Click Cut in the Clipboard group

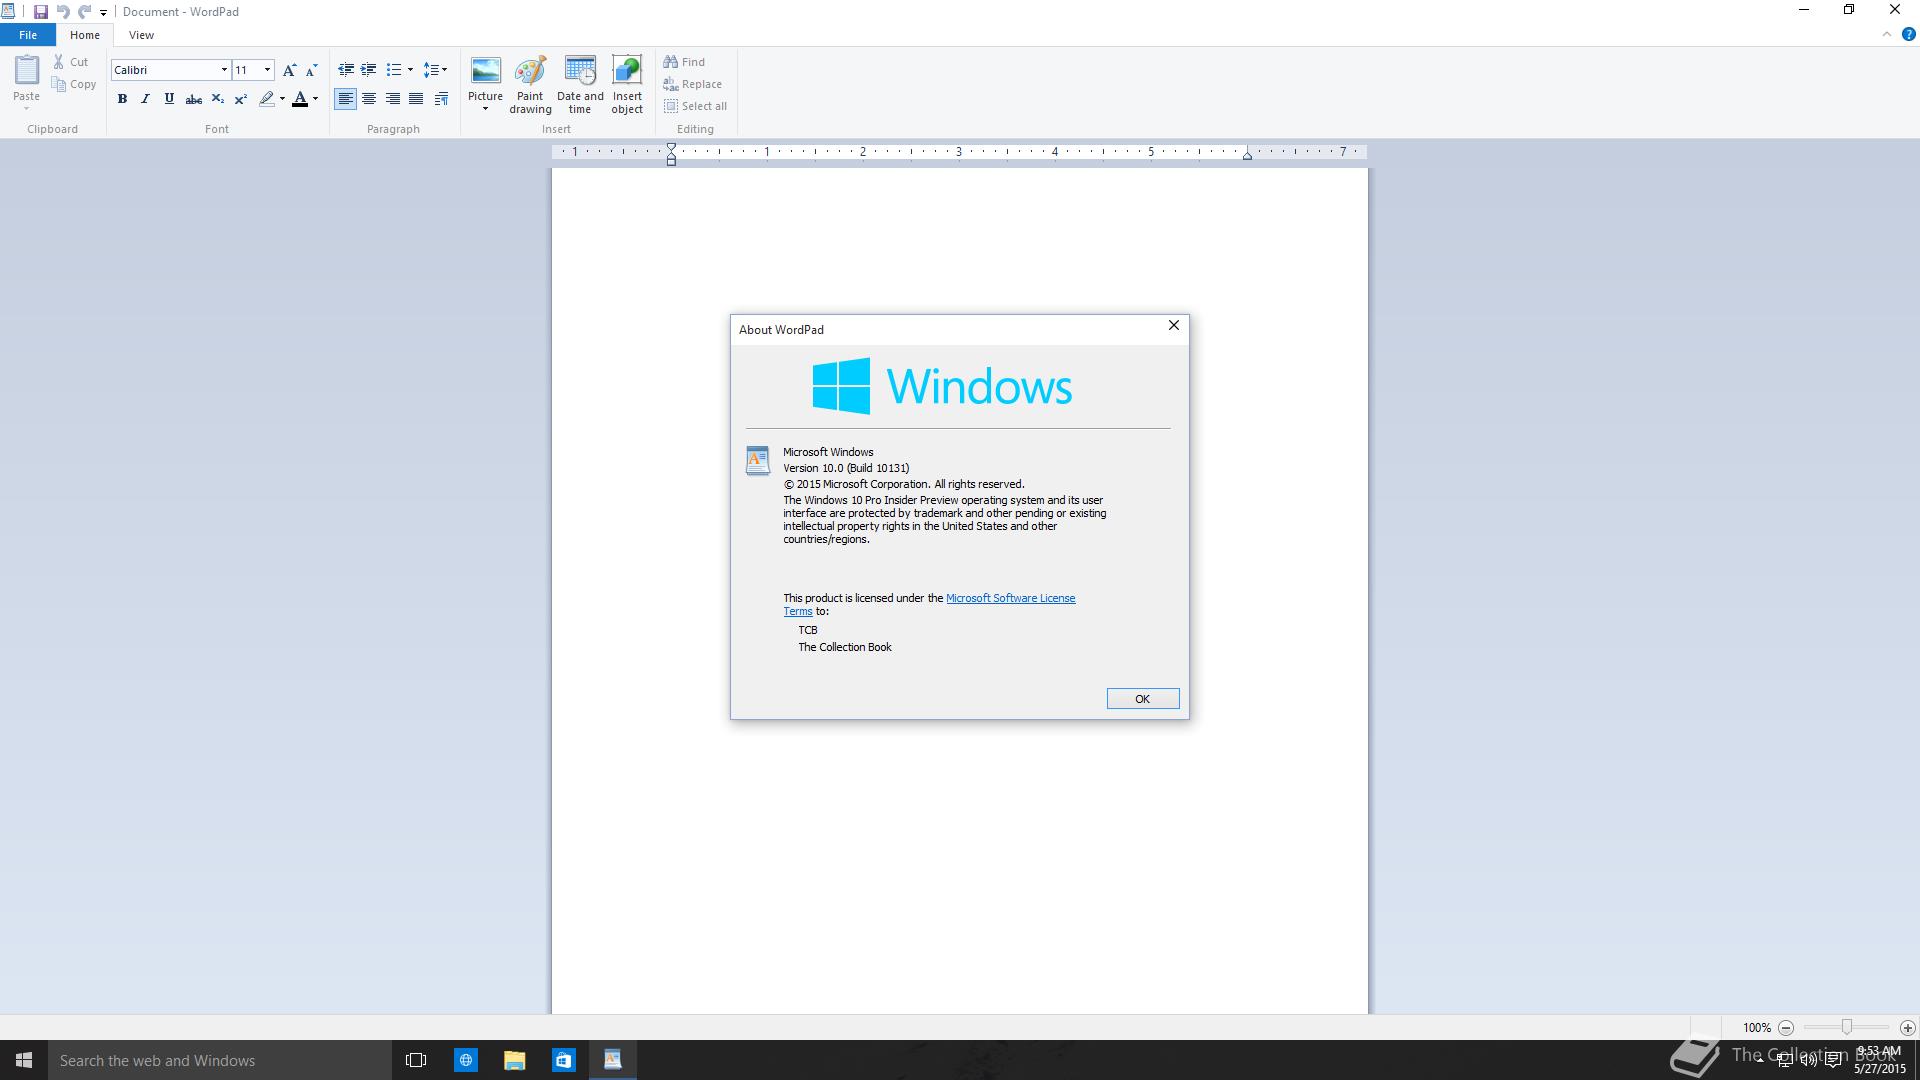[71, 62]
